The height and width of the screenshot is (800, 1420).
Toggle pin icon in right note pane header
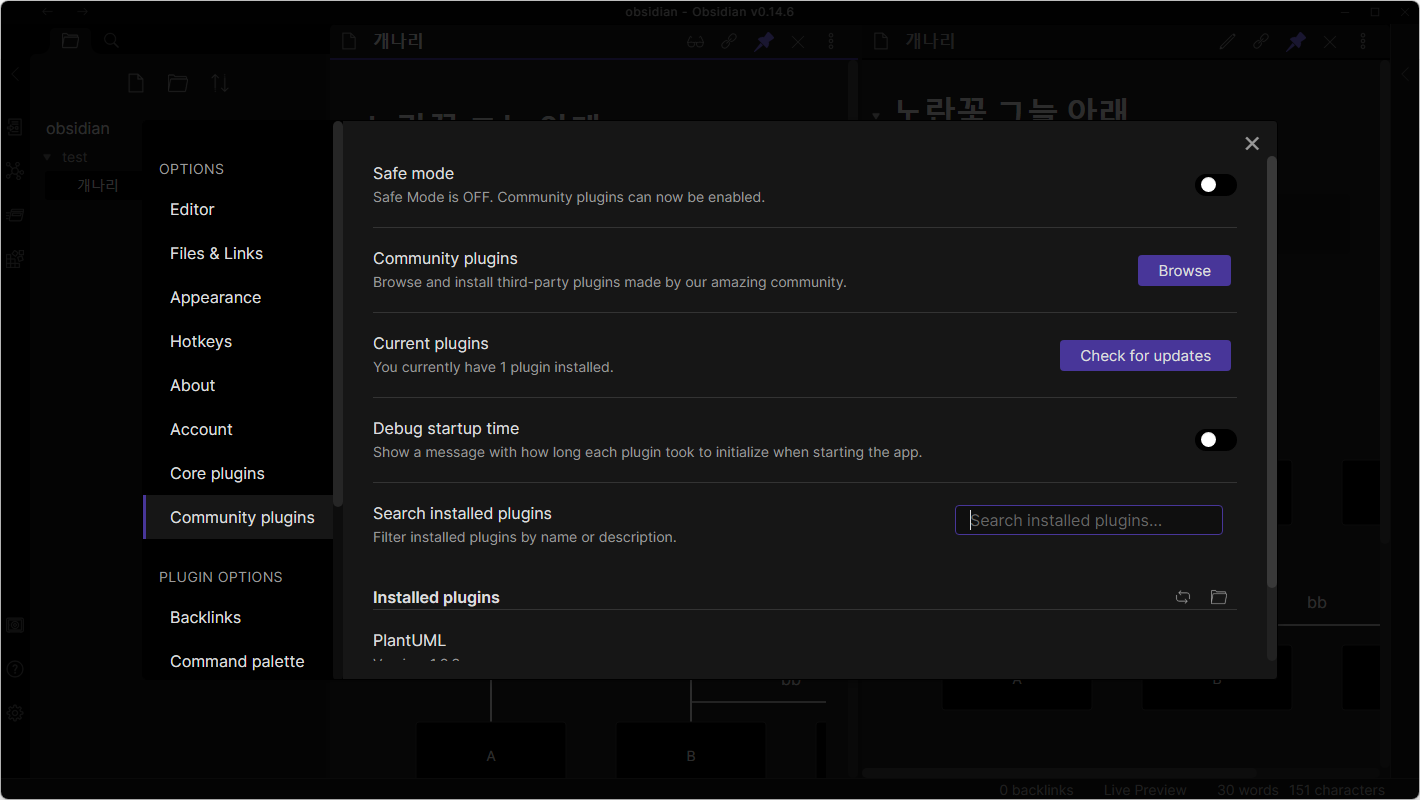(1296, 42)
